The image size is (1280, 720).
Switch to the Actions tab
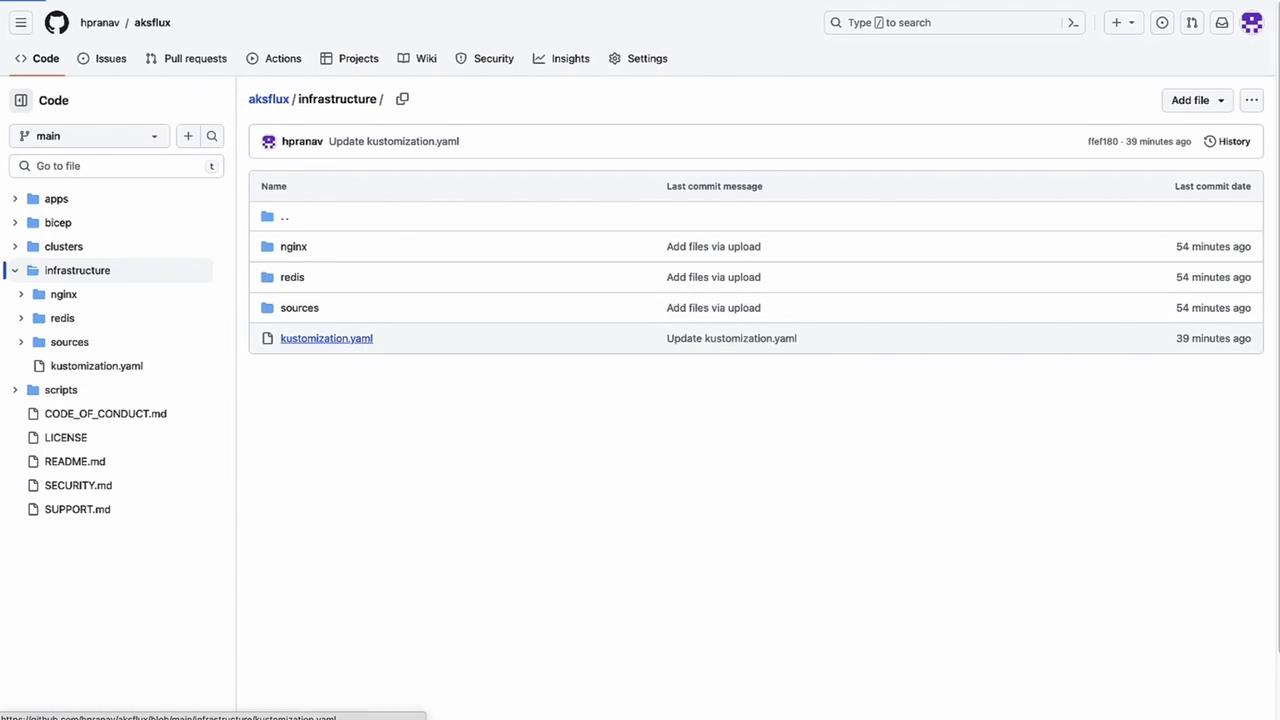(273, 58)
